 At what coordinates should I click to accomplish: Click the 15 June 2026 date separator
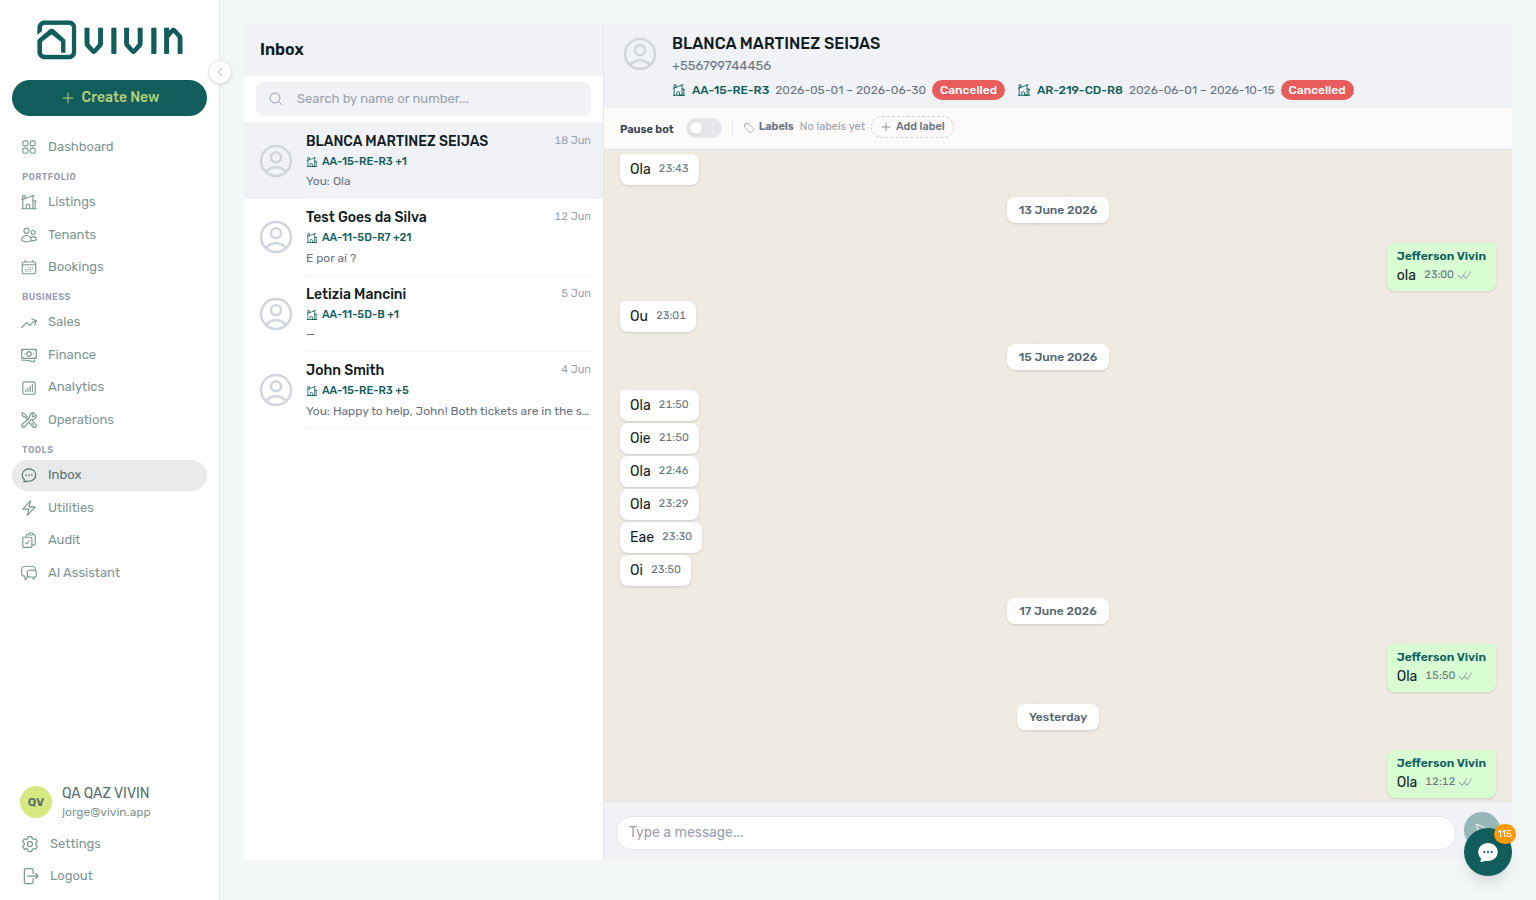(1058, 357)
